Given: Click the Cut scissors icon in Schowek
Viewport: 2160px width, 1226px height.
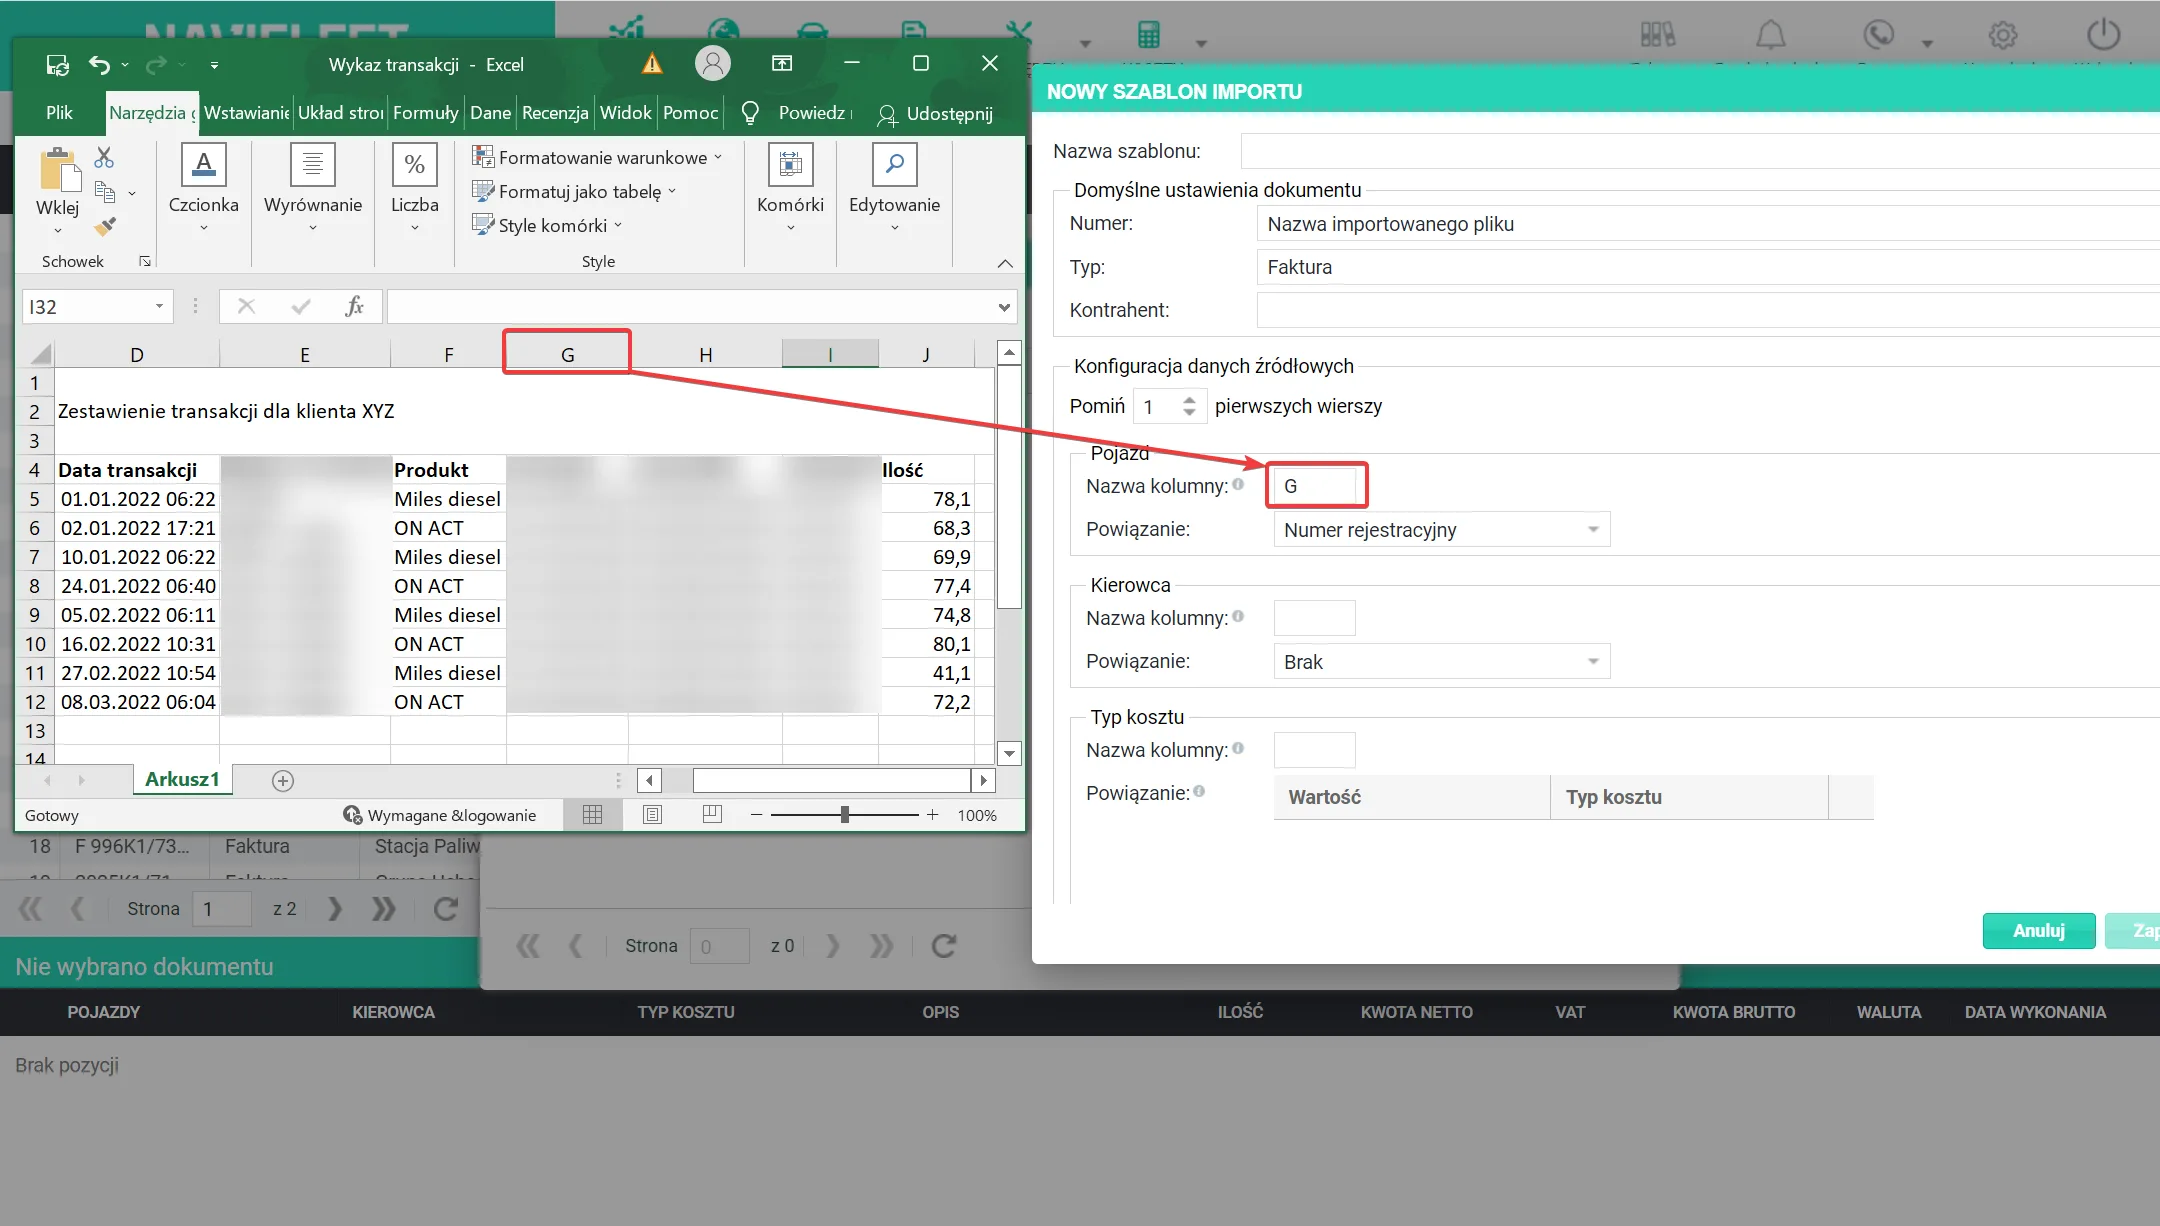Looking at the screenshot, I should (104, 157).
